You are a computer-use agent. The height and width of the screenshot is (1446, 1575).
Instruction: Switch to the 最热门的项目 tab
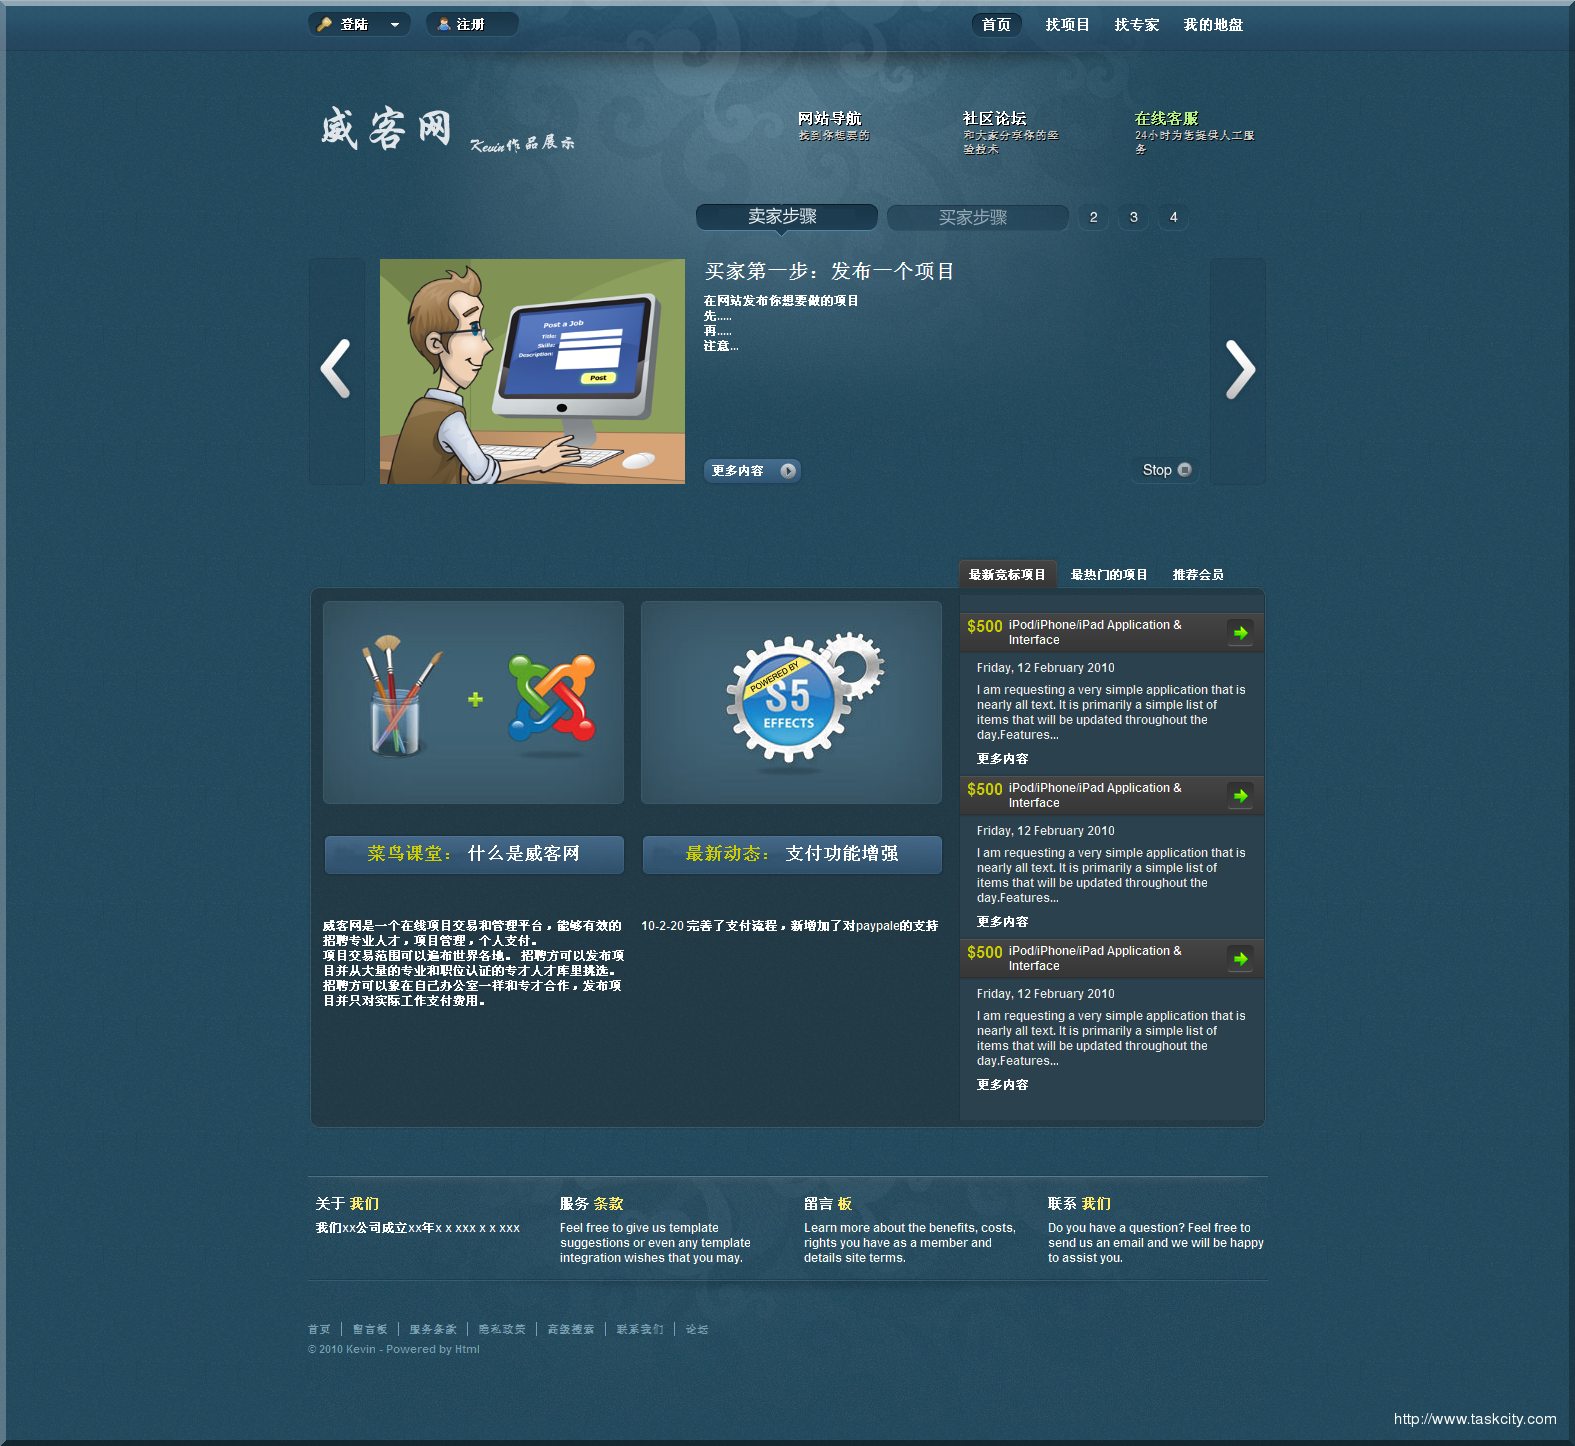1108,575
